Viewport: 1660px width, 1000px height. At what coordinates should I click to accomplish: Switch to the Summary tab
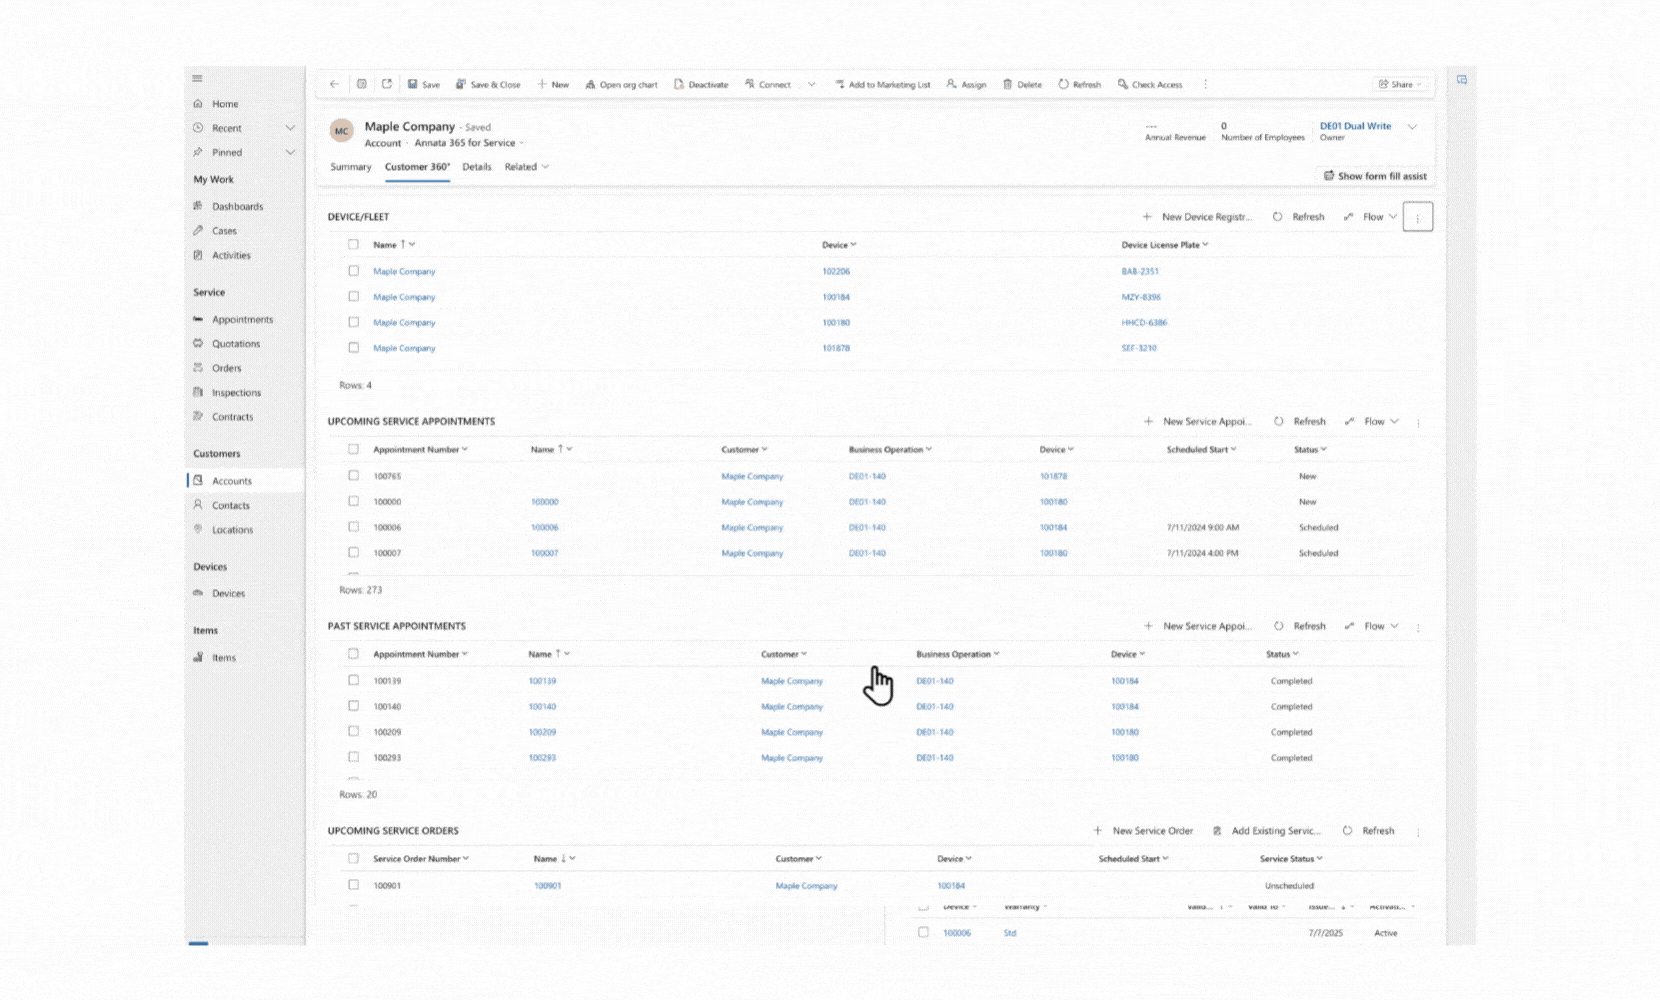pos(351,167)
